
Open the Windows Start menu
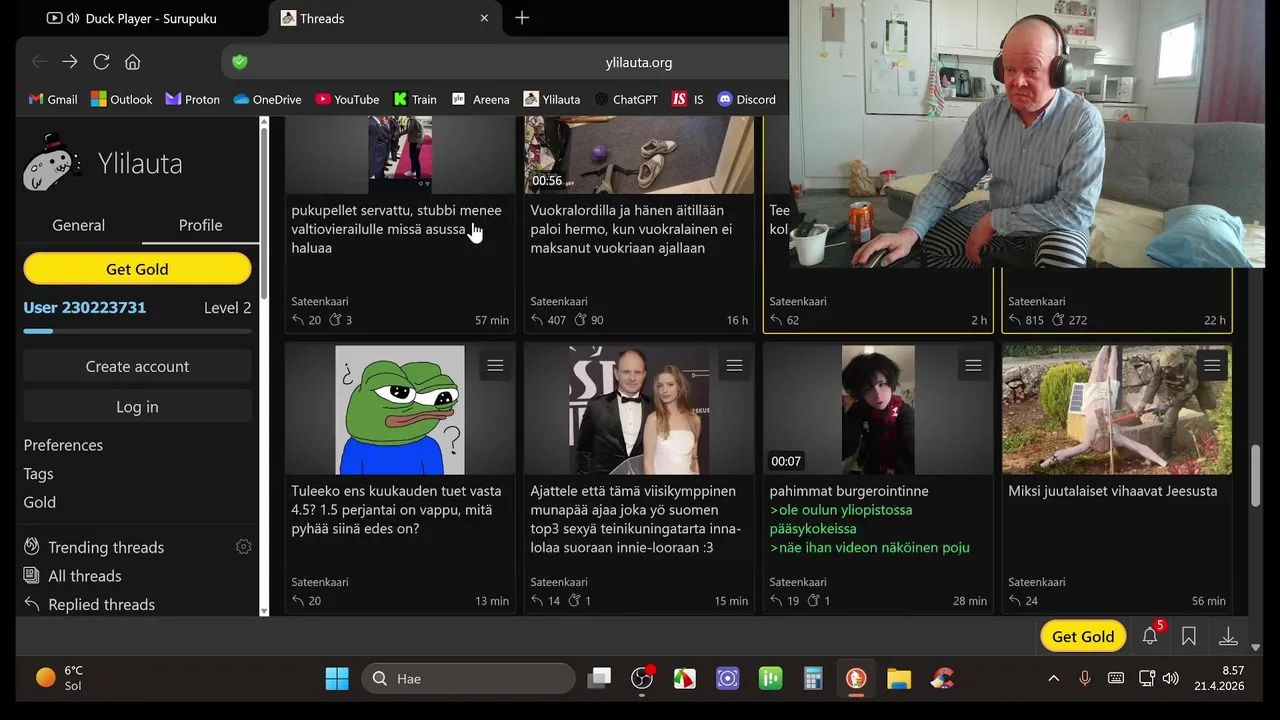pos(337,678)
